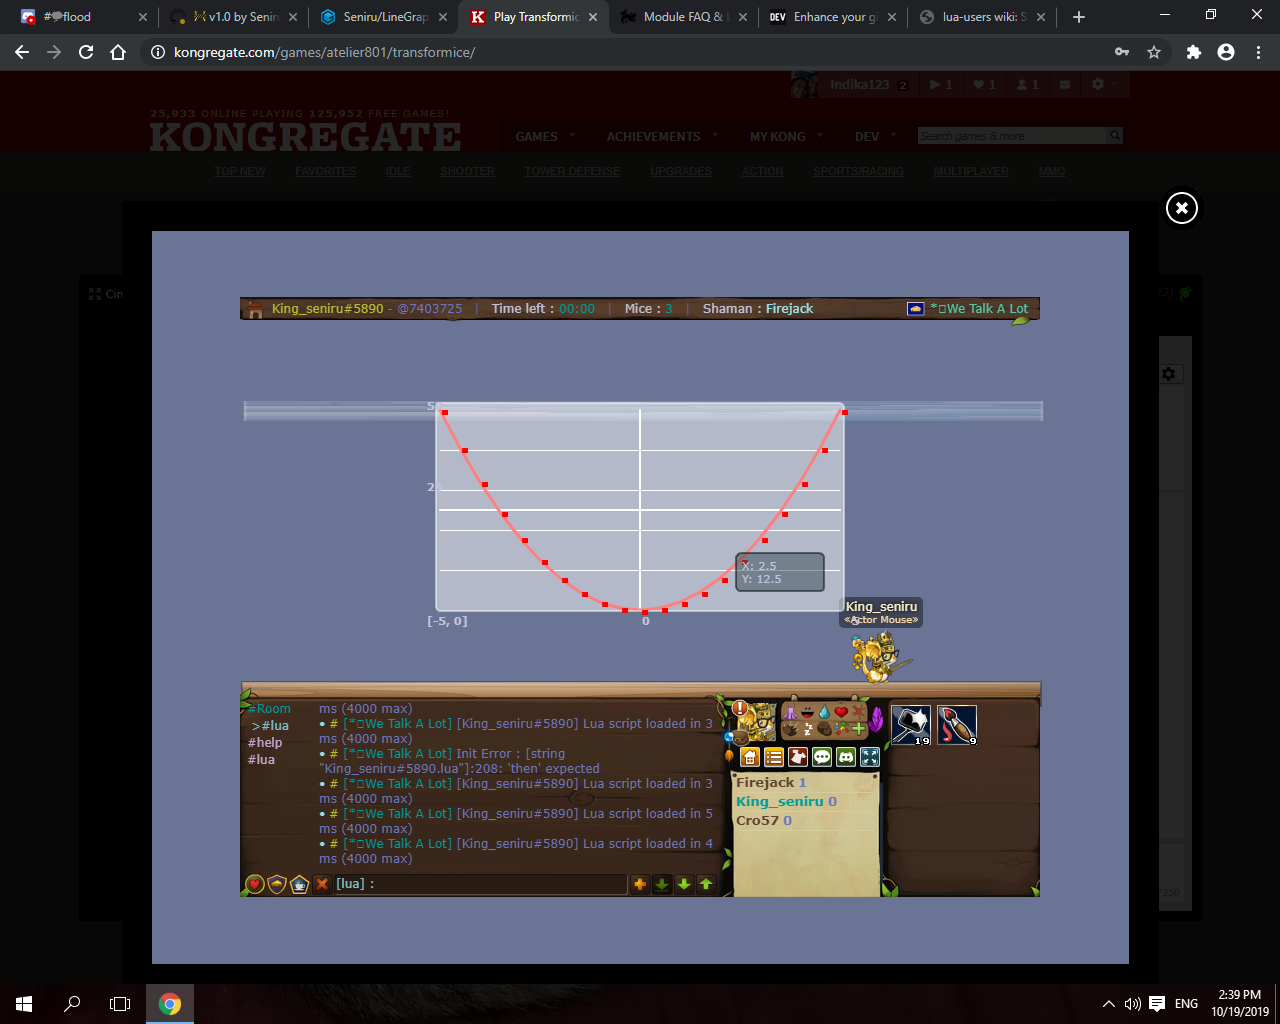Focus the [lua] chat input field
Screen dimensions: 1280x1024
(x=480, y=884)
